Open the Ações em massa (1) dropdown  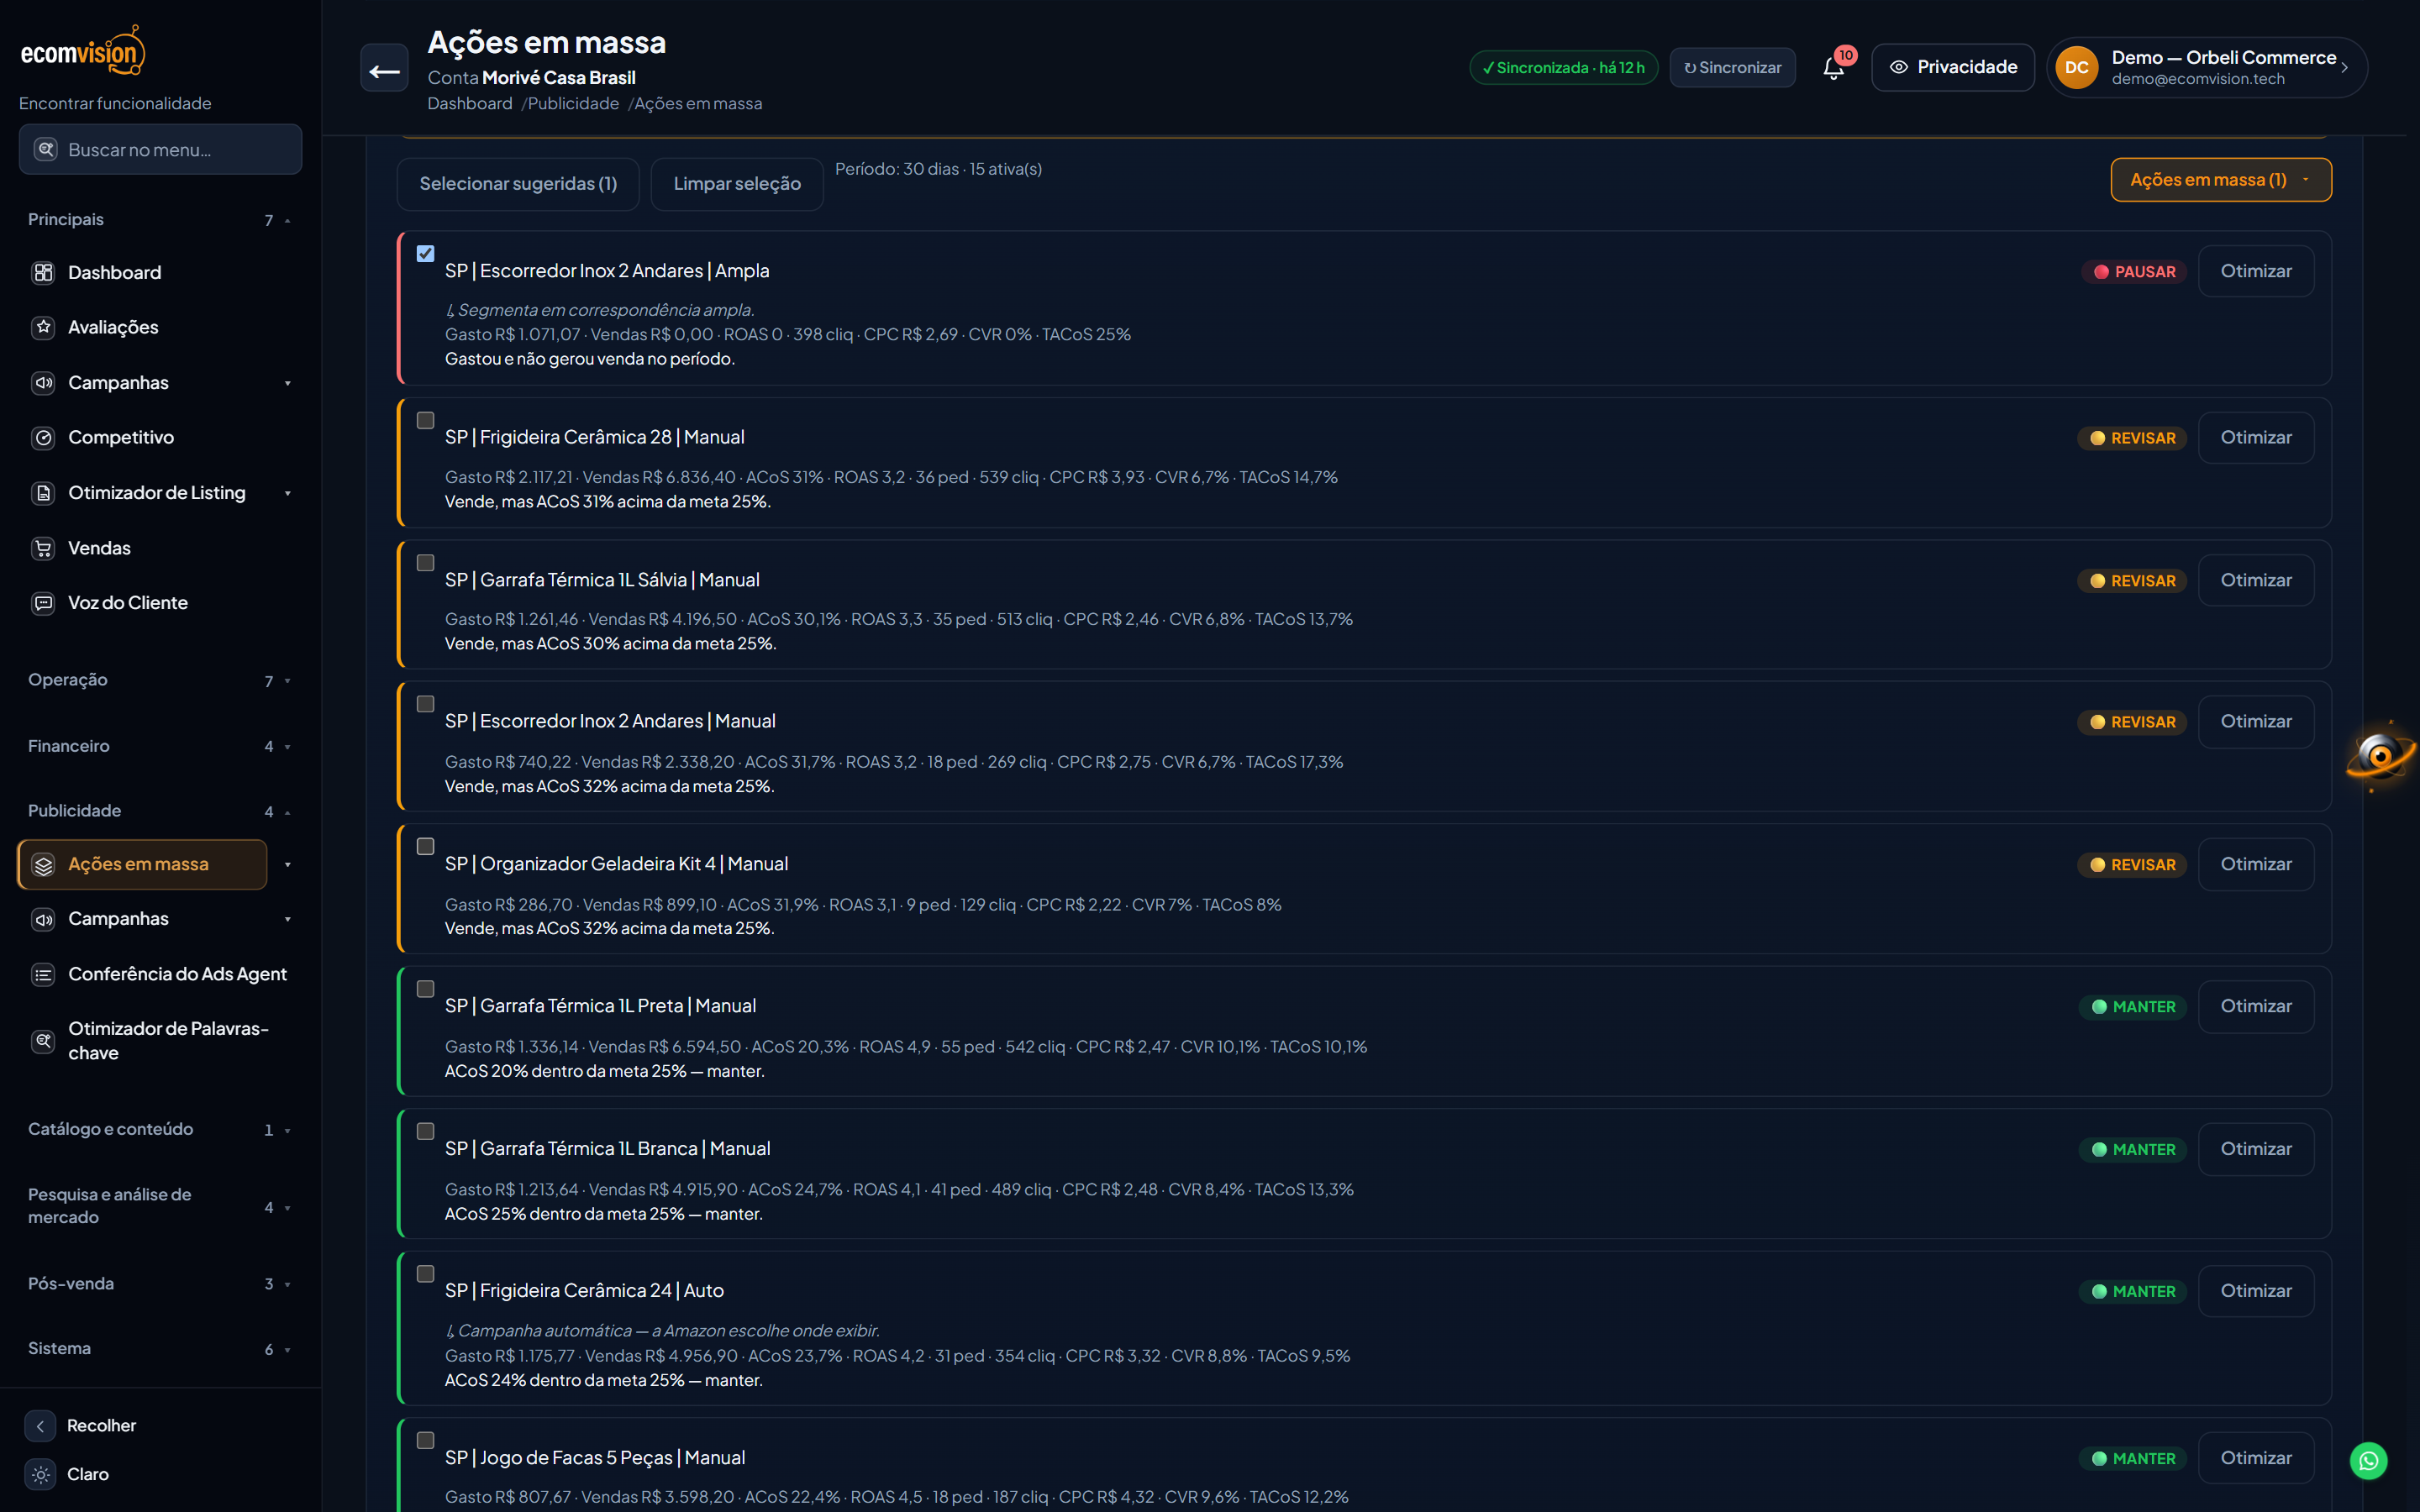pyautogui.click(x=2220, y=180)
